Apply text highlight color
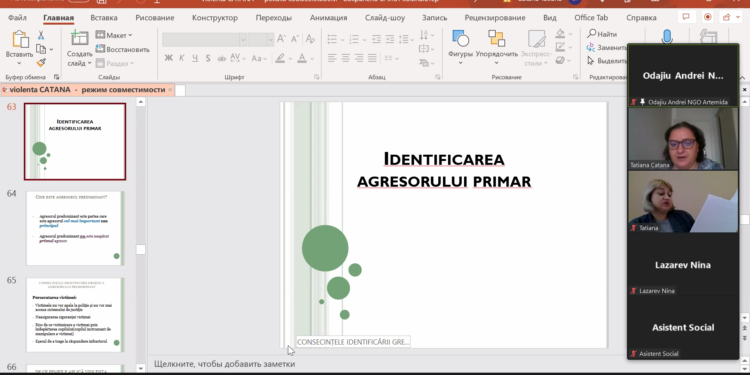Image resolution: width=750 pixels, height=375 pixels. pos(280,58)
